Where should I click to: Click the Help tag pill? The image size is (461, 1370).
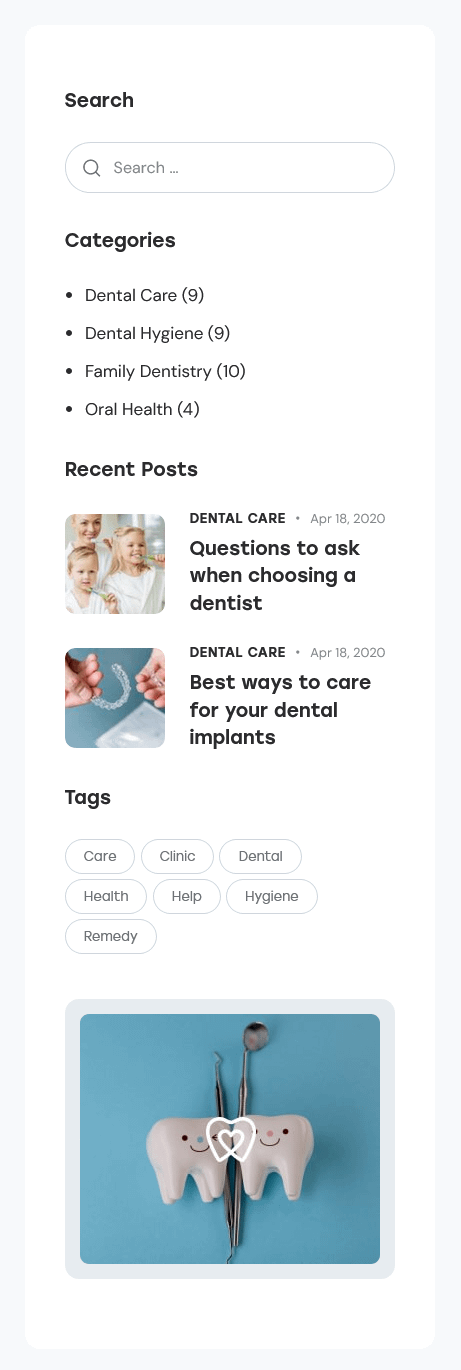pyautogui.click(x=186, y=896)
